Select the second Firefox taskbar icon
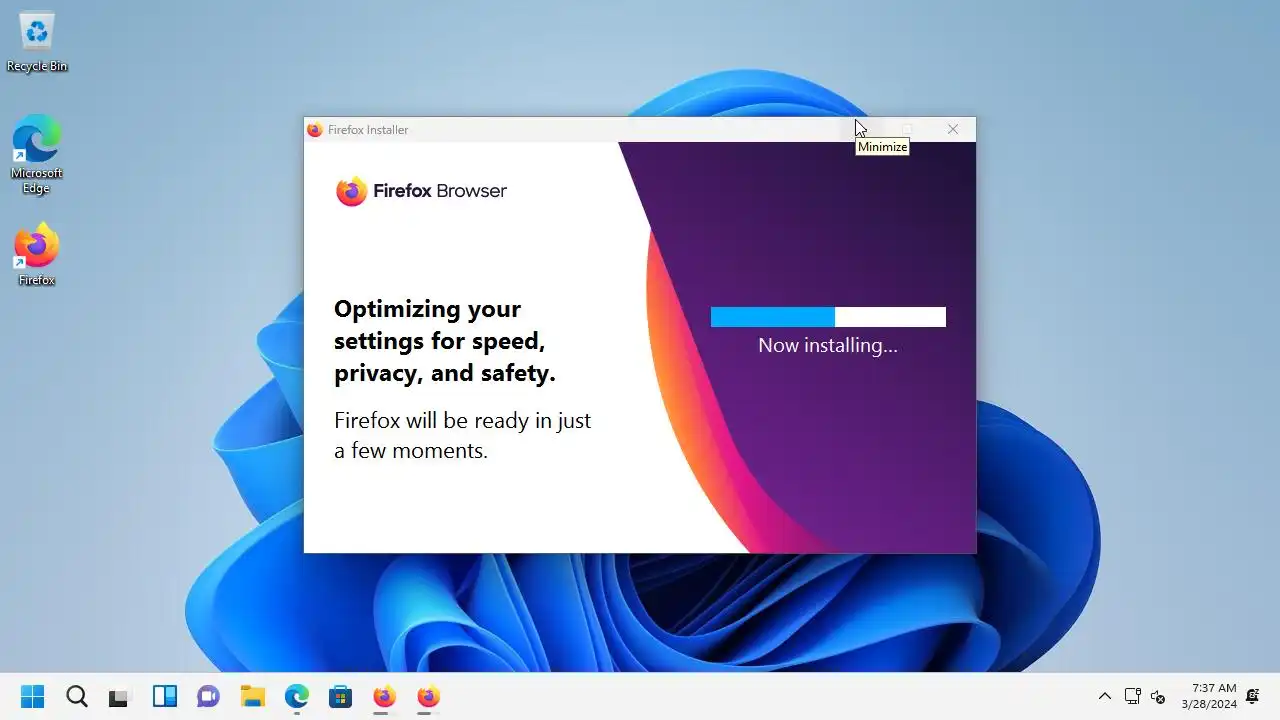Screen dimensions: 1280x720 click(x=428, y=697)
